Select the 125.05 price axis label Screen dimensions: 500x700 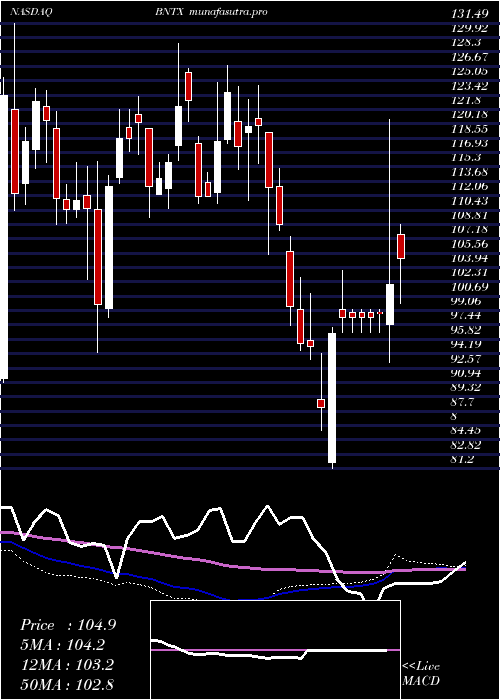[x=470, y=71]
